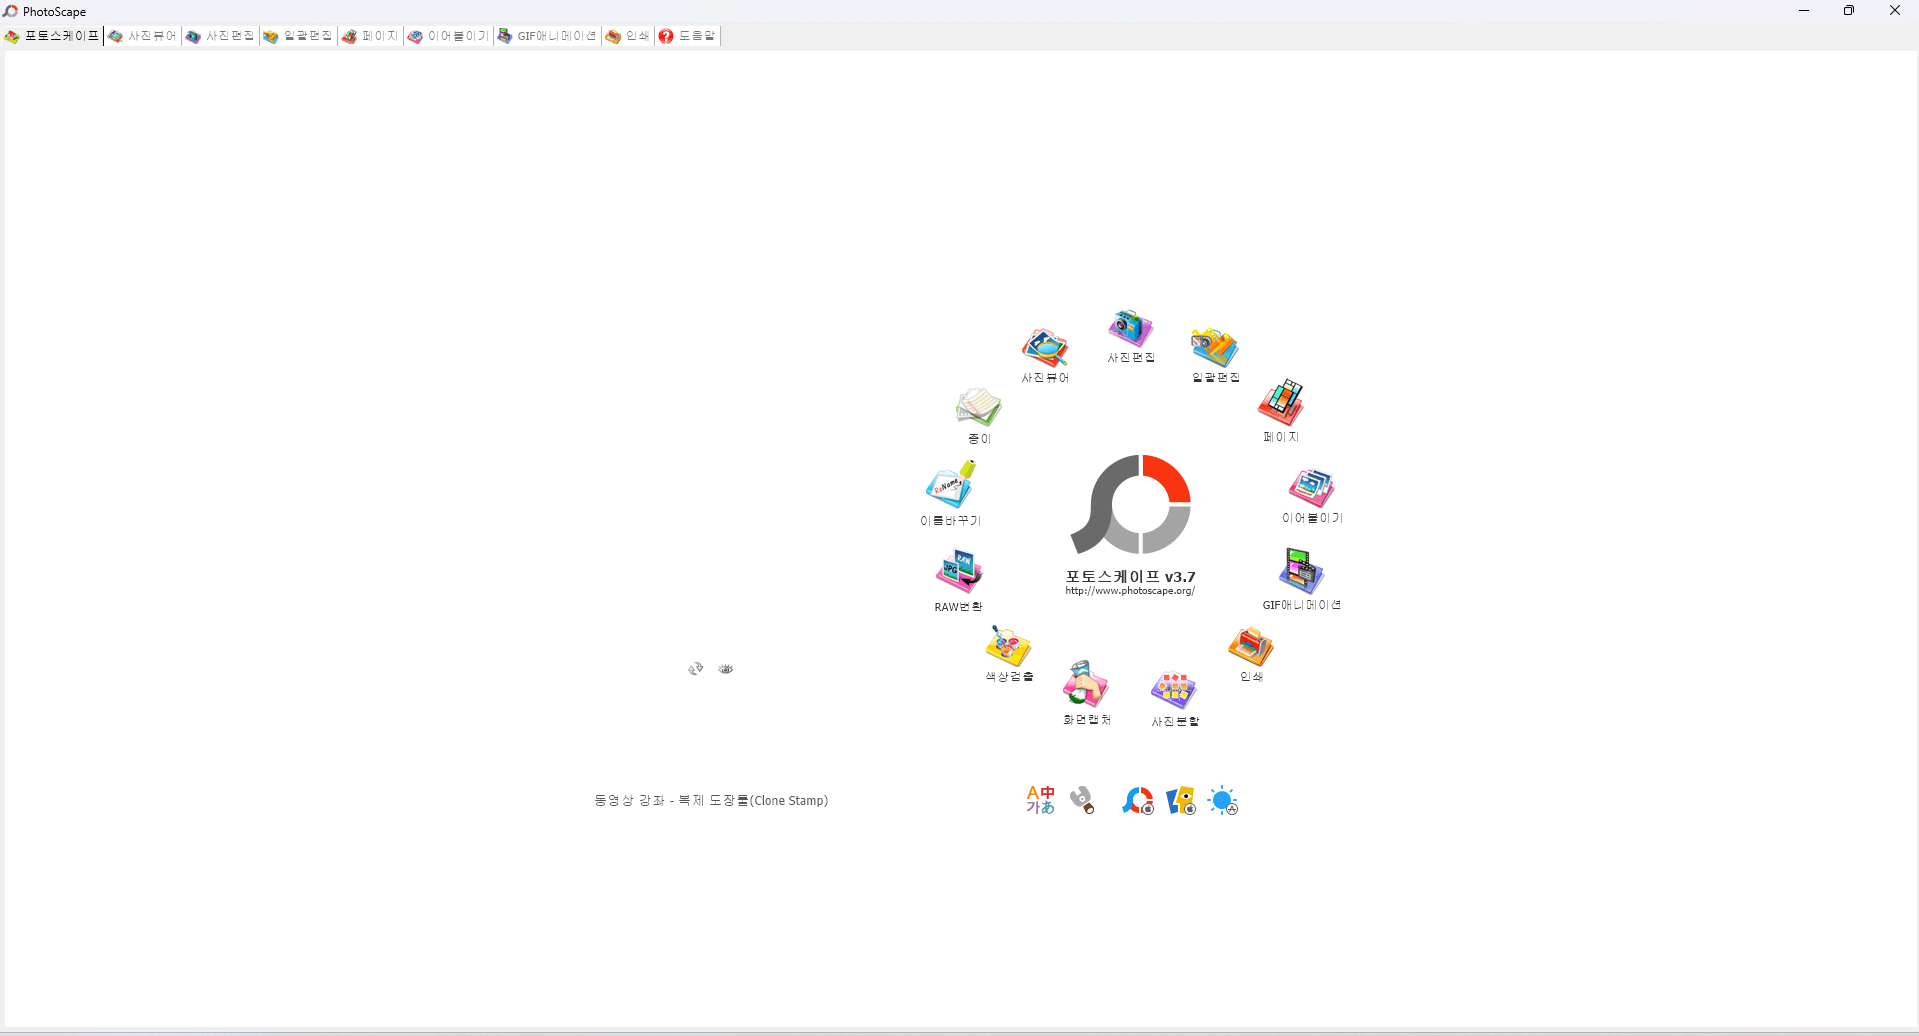Open the 동영상 강좌 Clone Stamp tutorial link

pos(711,801)
